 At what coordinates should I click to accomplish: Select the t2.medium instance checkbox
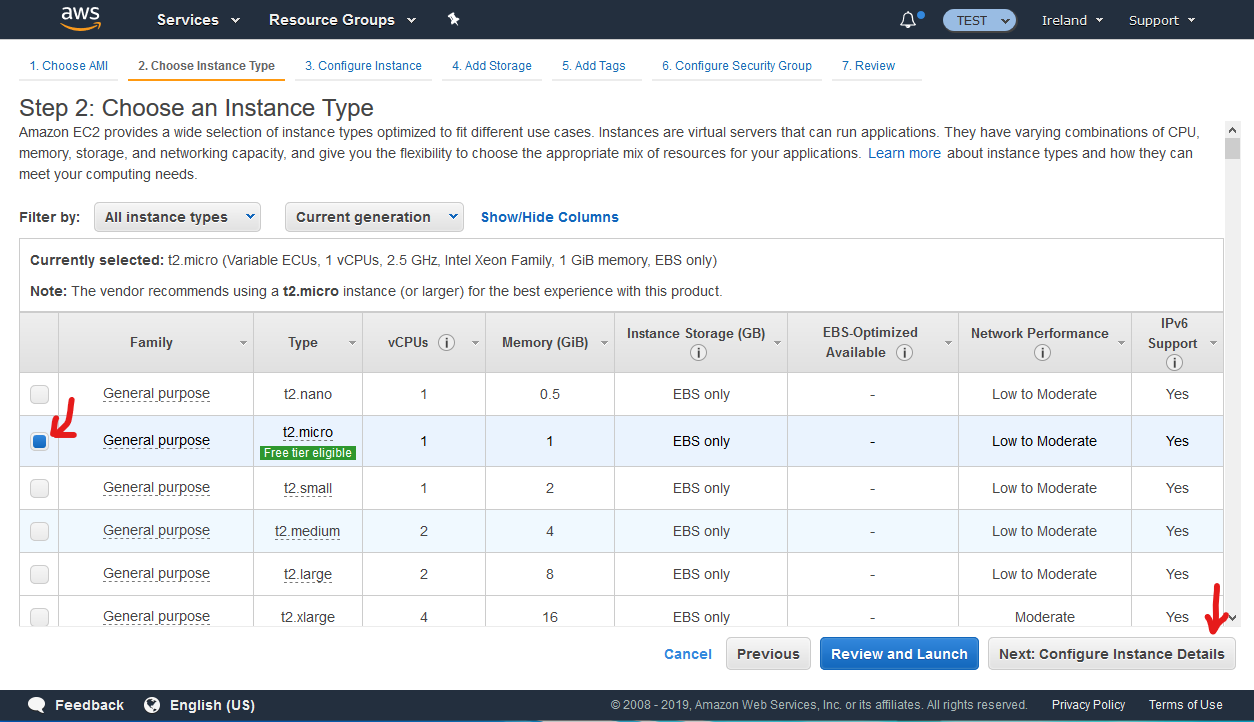pos(39,531)
